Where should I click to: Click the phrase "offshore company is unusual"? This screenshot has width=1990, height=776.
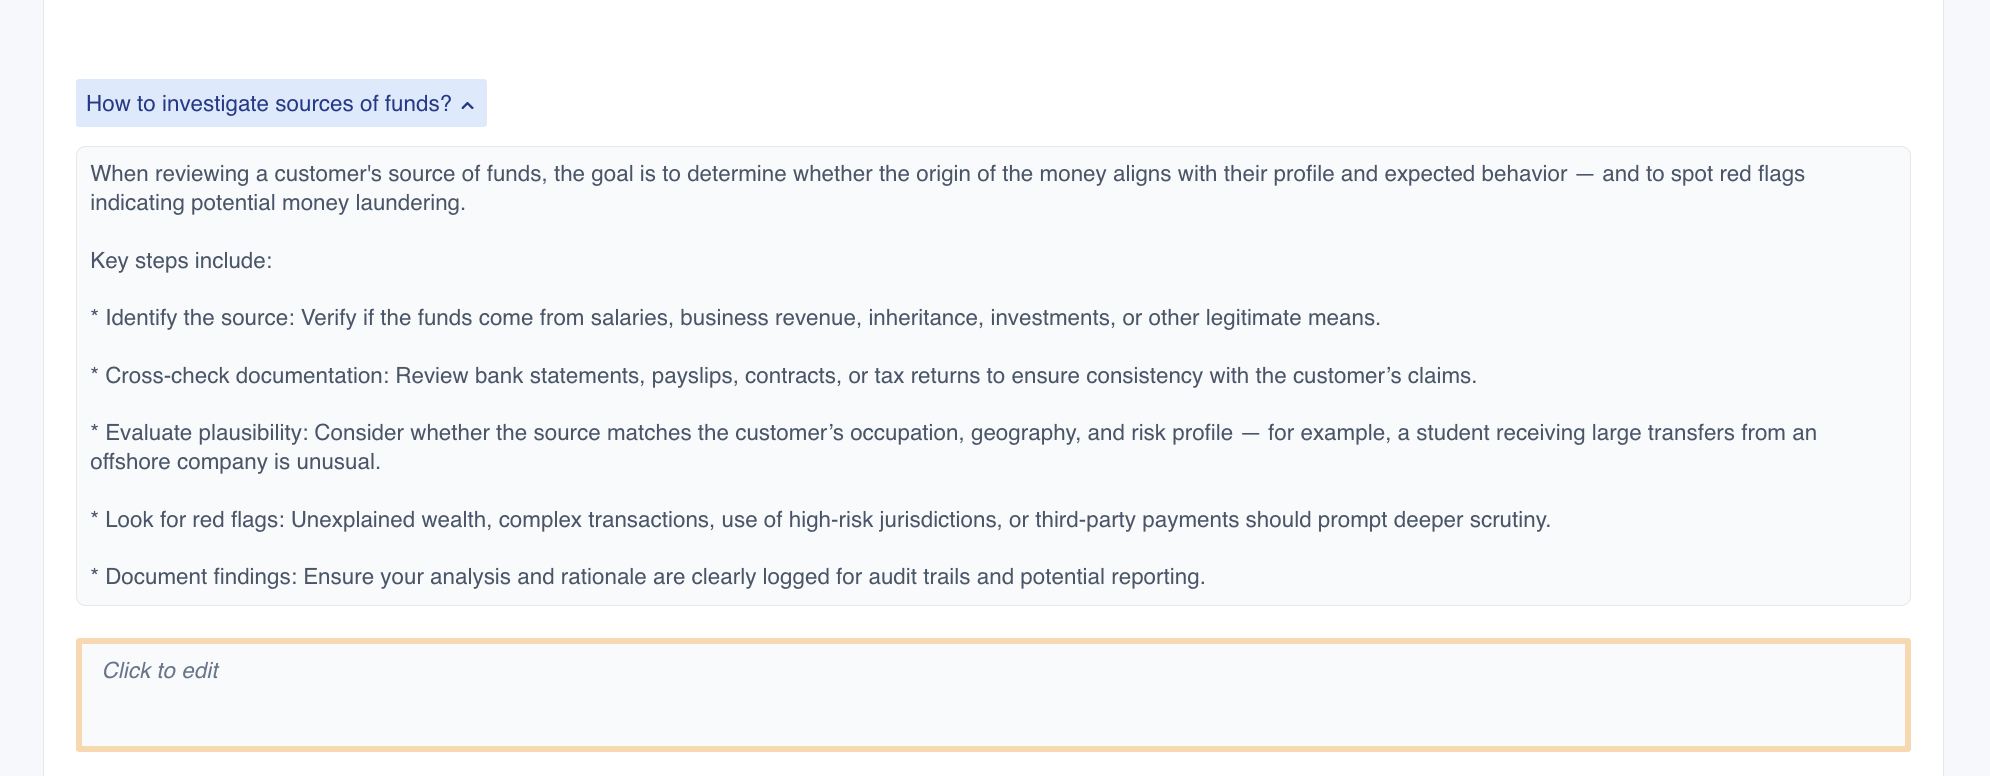(x=234, y=462)
